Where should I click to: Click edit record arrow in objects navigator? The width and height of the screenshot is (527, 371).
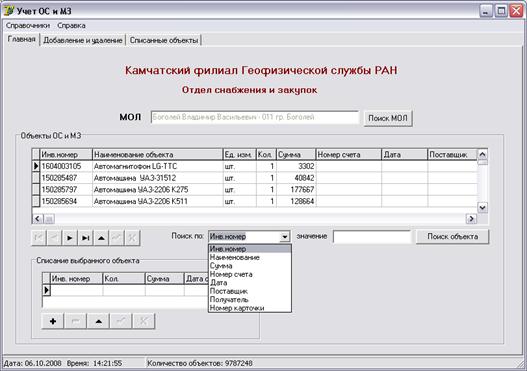tap(101, 238)
